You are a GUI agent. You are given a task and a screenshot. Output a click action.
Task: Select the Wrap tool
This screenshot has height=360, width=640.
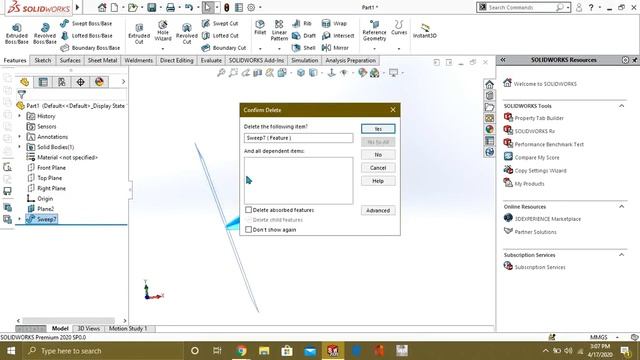tap(334, 24)
